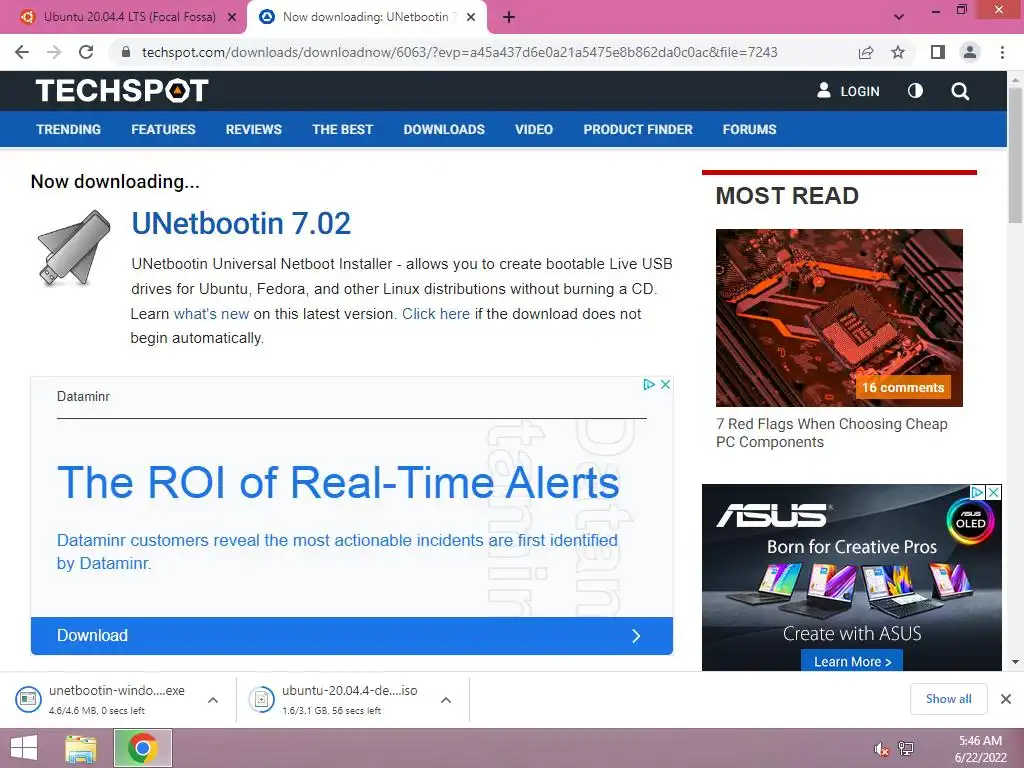Click scrollbar down arrow
Image resolution: width=1024 pixels, height=768 pixels.
tap(1016, 662)
